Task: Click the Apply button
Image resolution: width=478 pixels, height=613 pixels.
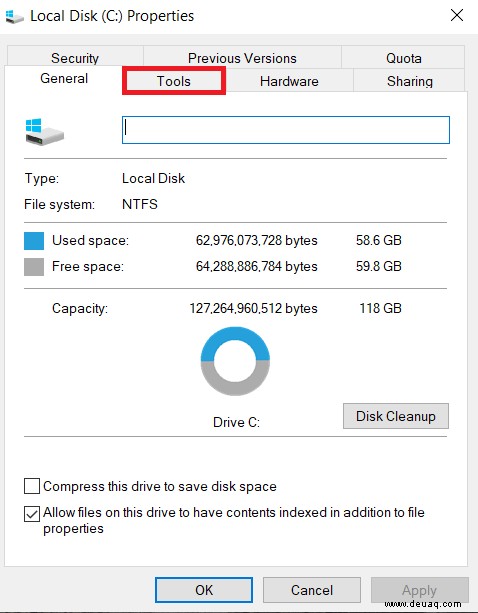Action: coord(419,590)
